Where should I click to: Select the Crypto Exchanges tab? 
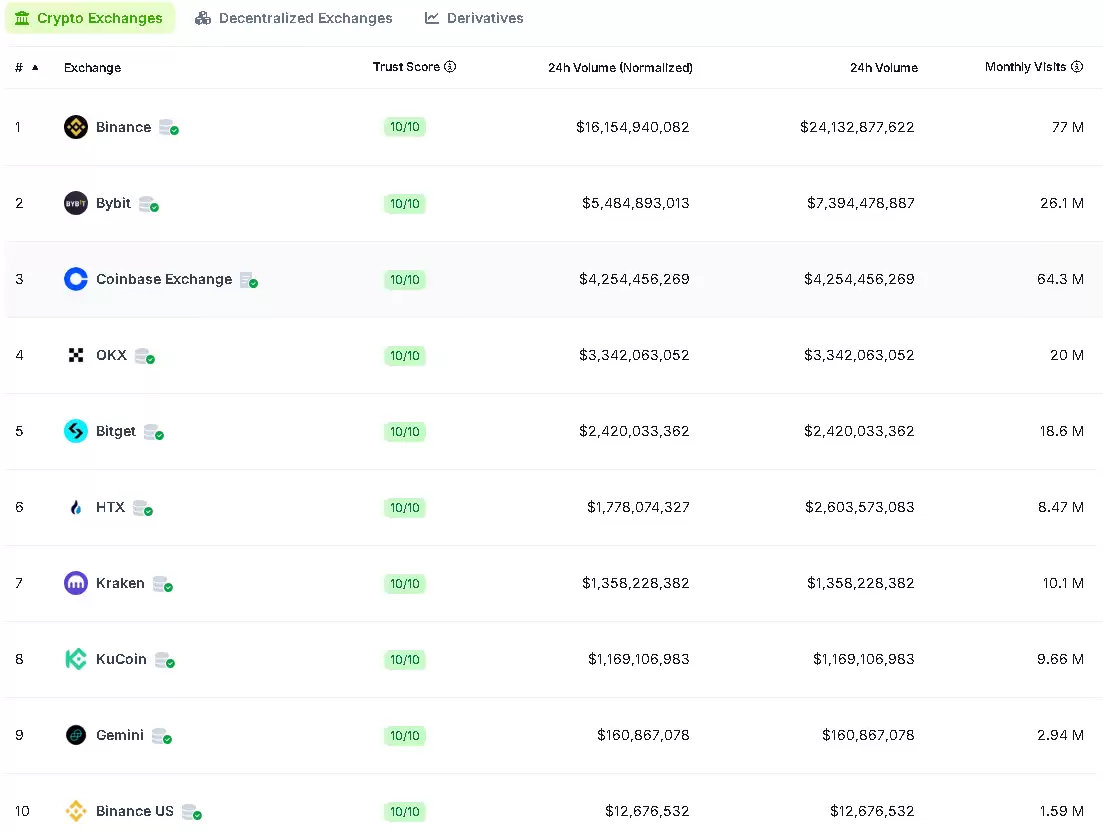(89, 18)
